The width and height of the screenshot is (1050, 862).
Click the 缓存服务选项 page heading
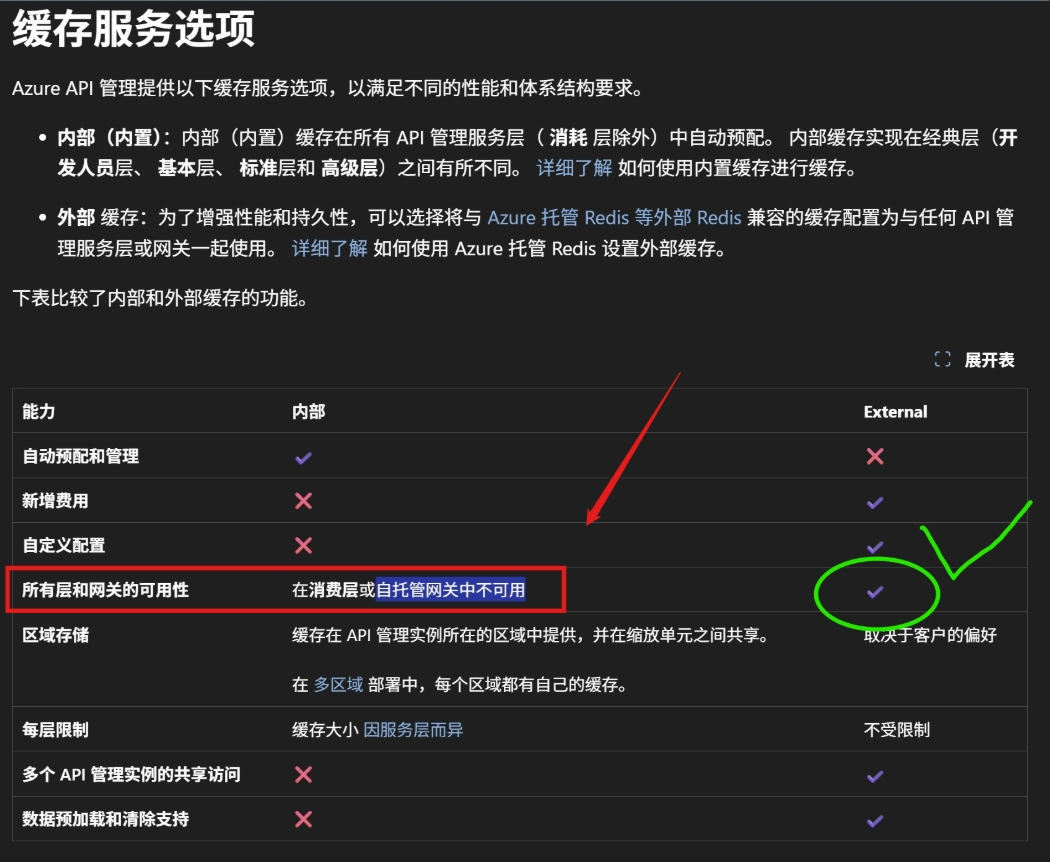click(x=133, y=29)
